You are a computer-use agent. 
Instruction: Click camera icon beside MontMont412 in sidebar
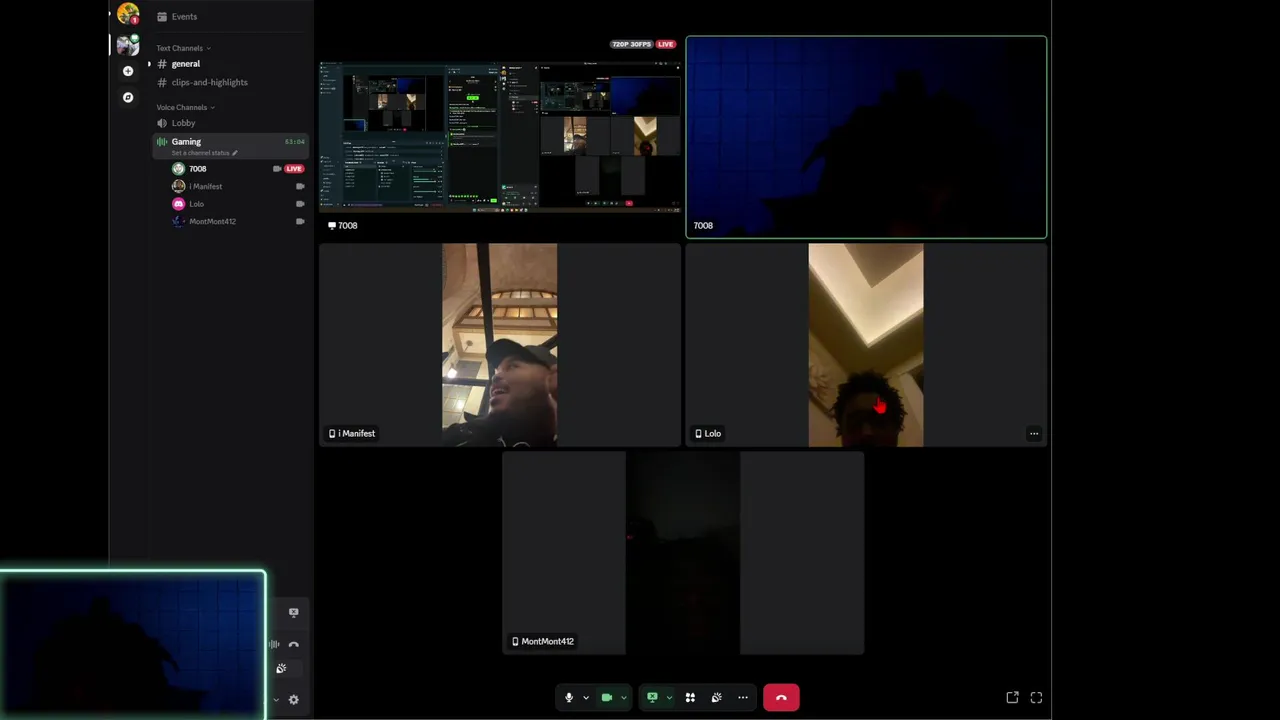click(x=300, y=221)
